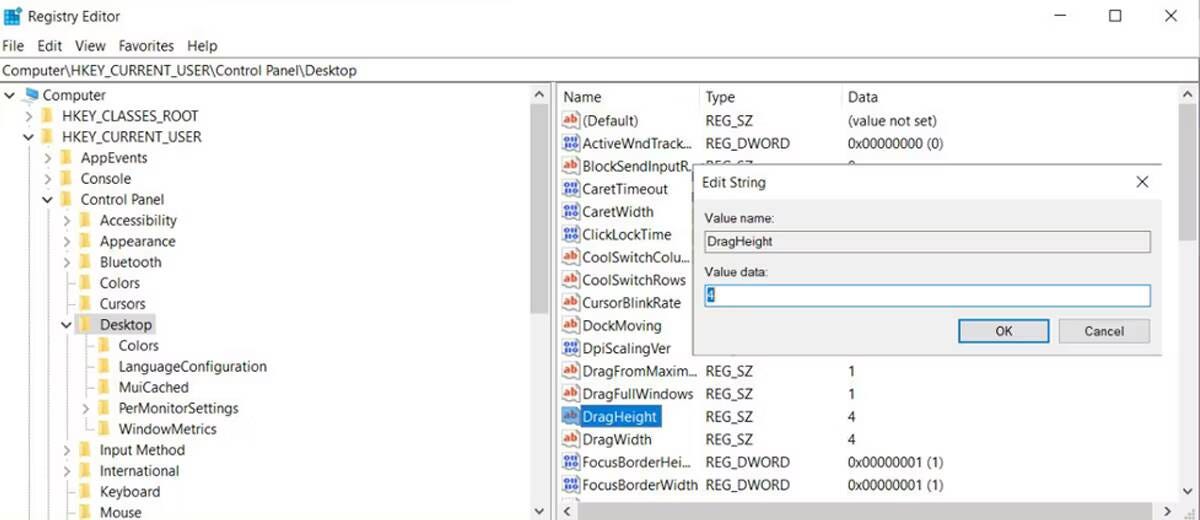1200x520 pixels.
Task: Select the Colors key under Control Panel
Action: tap(119, 283)
